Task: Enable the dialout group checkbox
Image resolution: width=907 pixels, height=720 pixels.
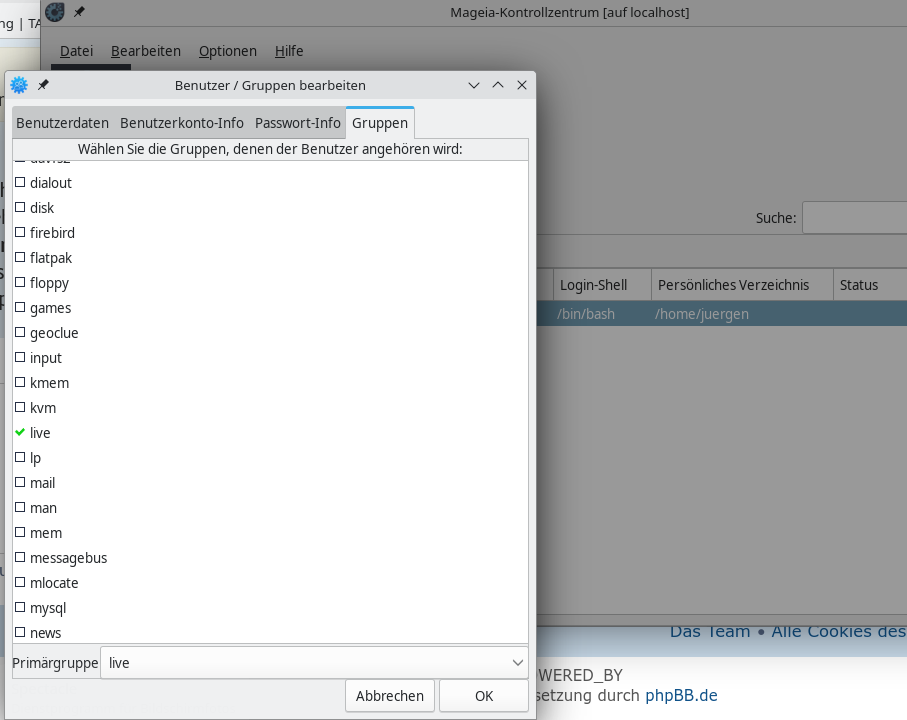Action: 20,183
